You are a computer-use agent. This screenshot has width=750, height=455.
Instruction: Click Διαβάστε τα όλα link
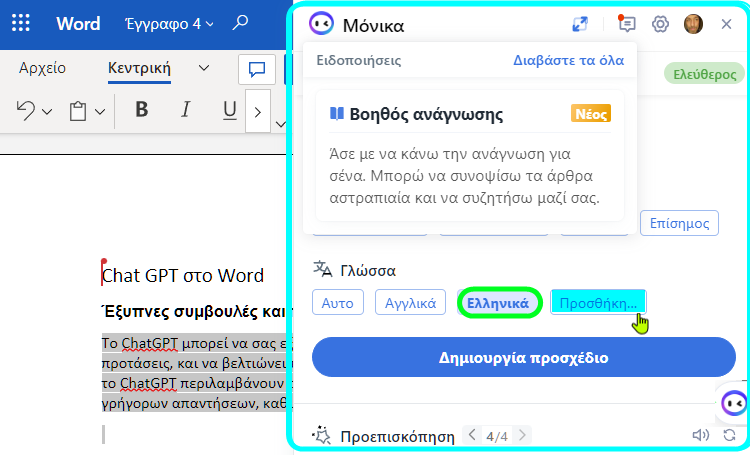[x=569, y=61]
